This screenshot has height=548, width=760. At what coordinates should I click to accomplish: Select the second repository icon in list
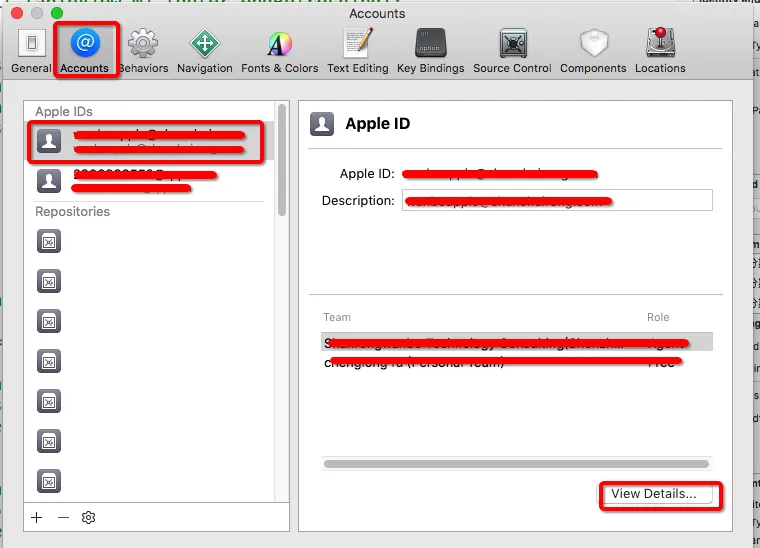pos(49,282)
